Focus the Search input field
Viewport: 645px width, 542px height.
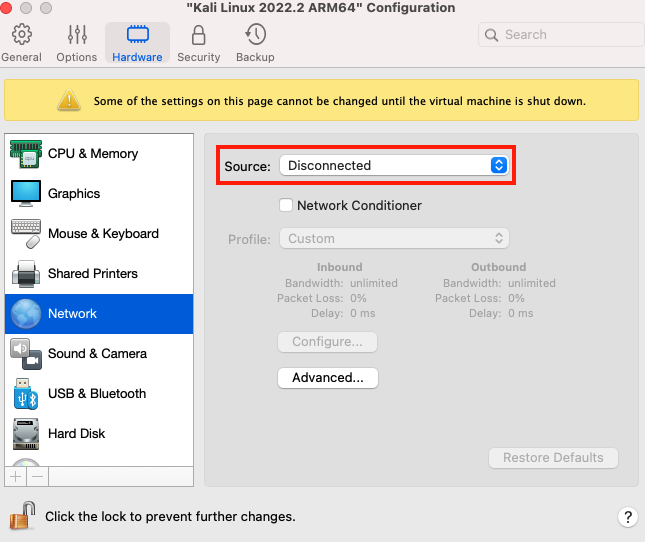[x=561, y=35]
